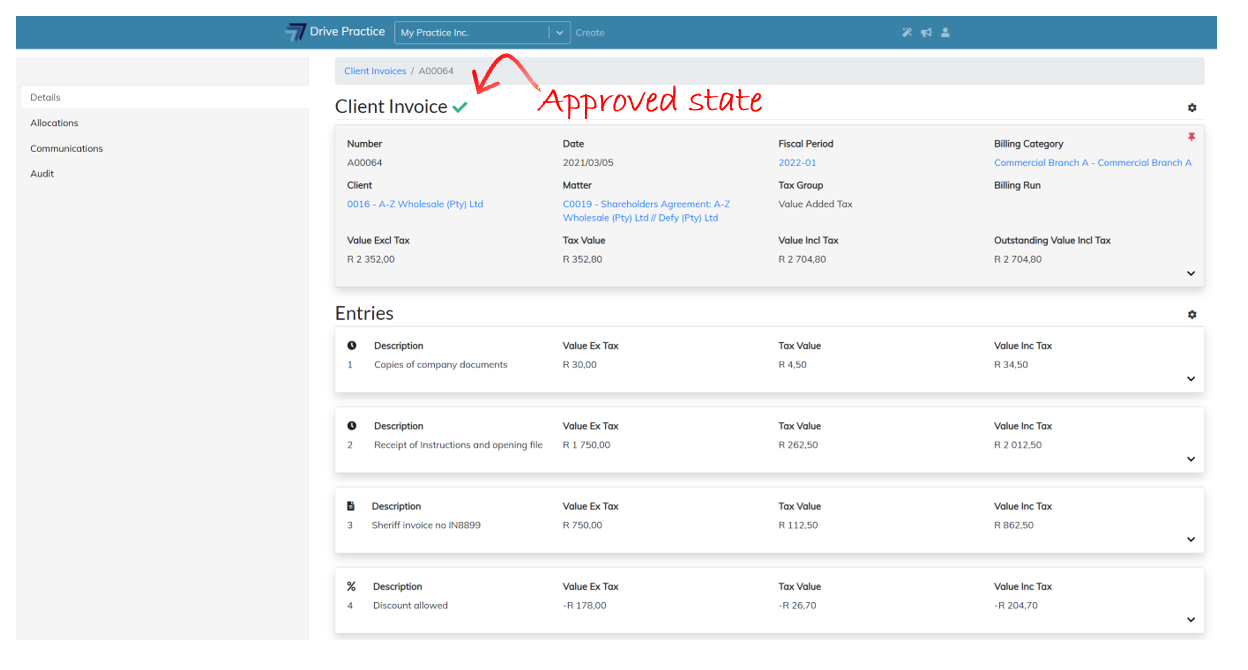Open Client Invoice settings gear
The image size is (1248, 670).
[x=1191, y=108]
